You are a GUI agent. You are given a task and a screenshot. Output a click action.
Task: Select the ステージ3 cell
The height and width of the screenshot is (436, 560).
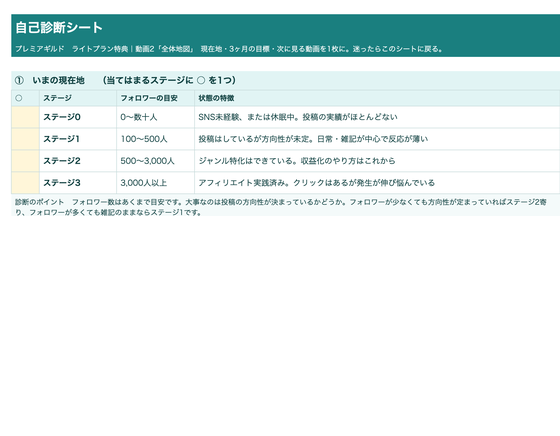tap(78, 183)
